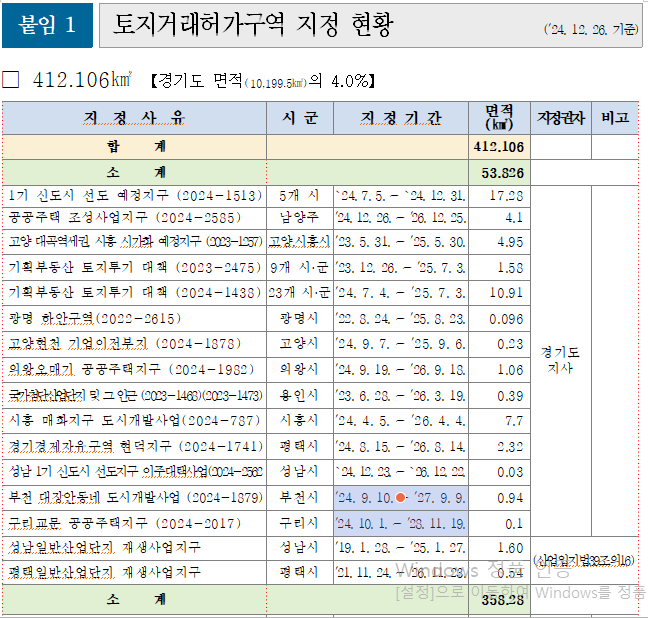
Task: Select the '지정권자' column header
Action: click(561, 118)
